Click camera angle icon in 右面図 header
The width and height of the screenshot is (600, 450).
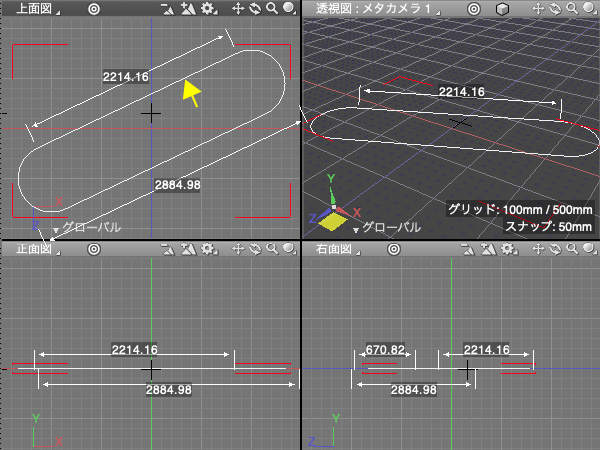(467, 249)
